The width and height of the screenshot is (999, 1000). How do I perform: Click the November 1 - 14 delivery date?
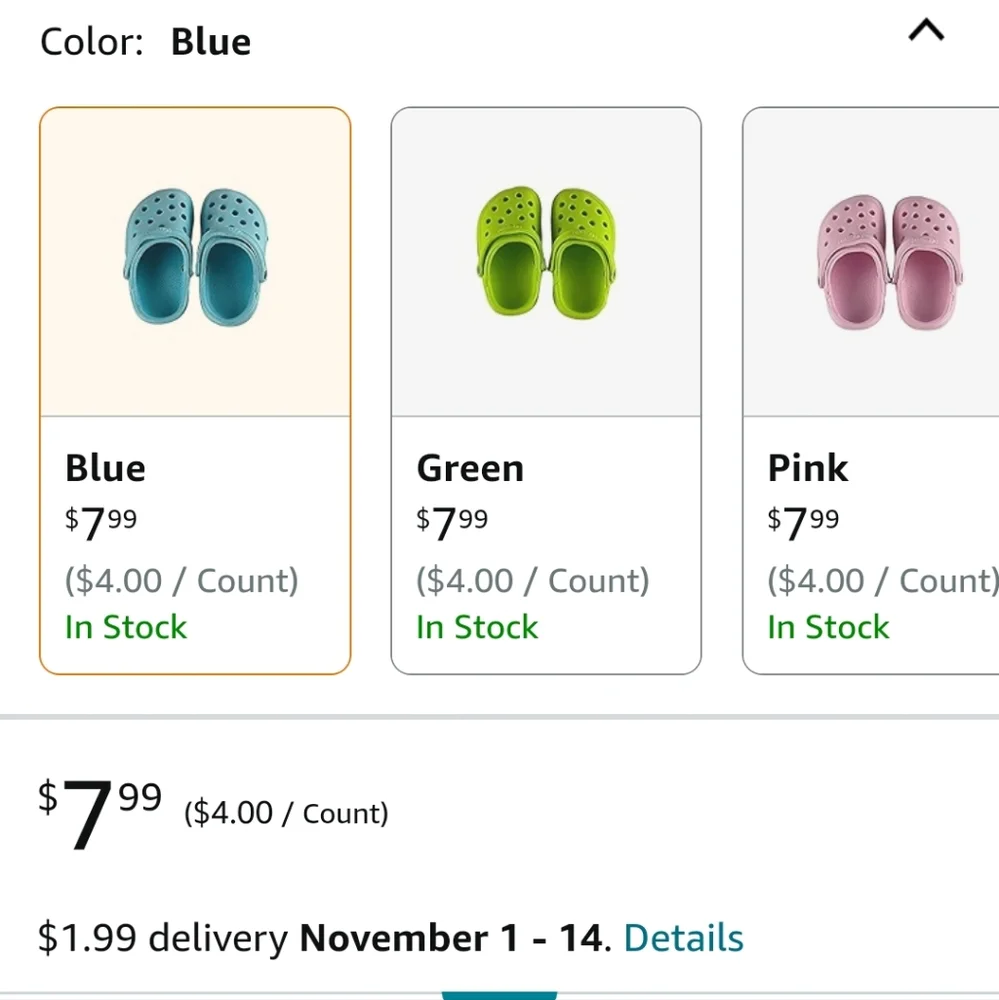[x=452, y=938]
